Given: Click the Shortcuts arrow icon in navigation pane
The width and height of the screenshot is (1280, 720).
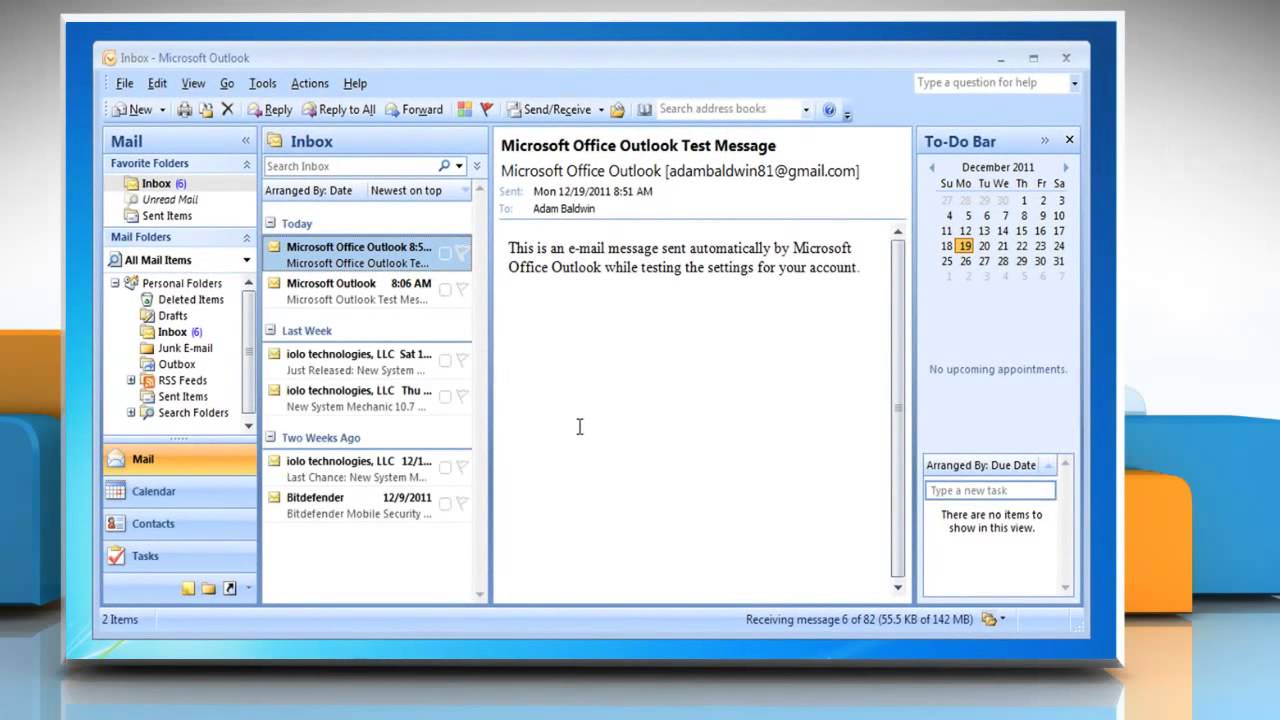Looking at the screenshot, I should pyautogui.click(x=230, y=589).
